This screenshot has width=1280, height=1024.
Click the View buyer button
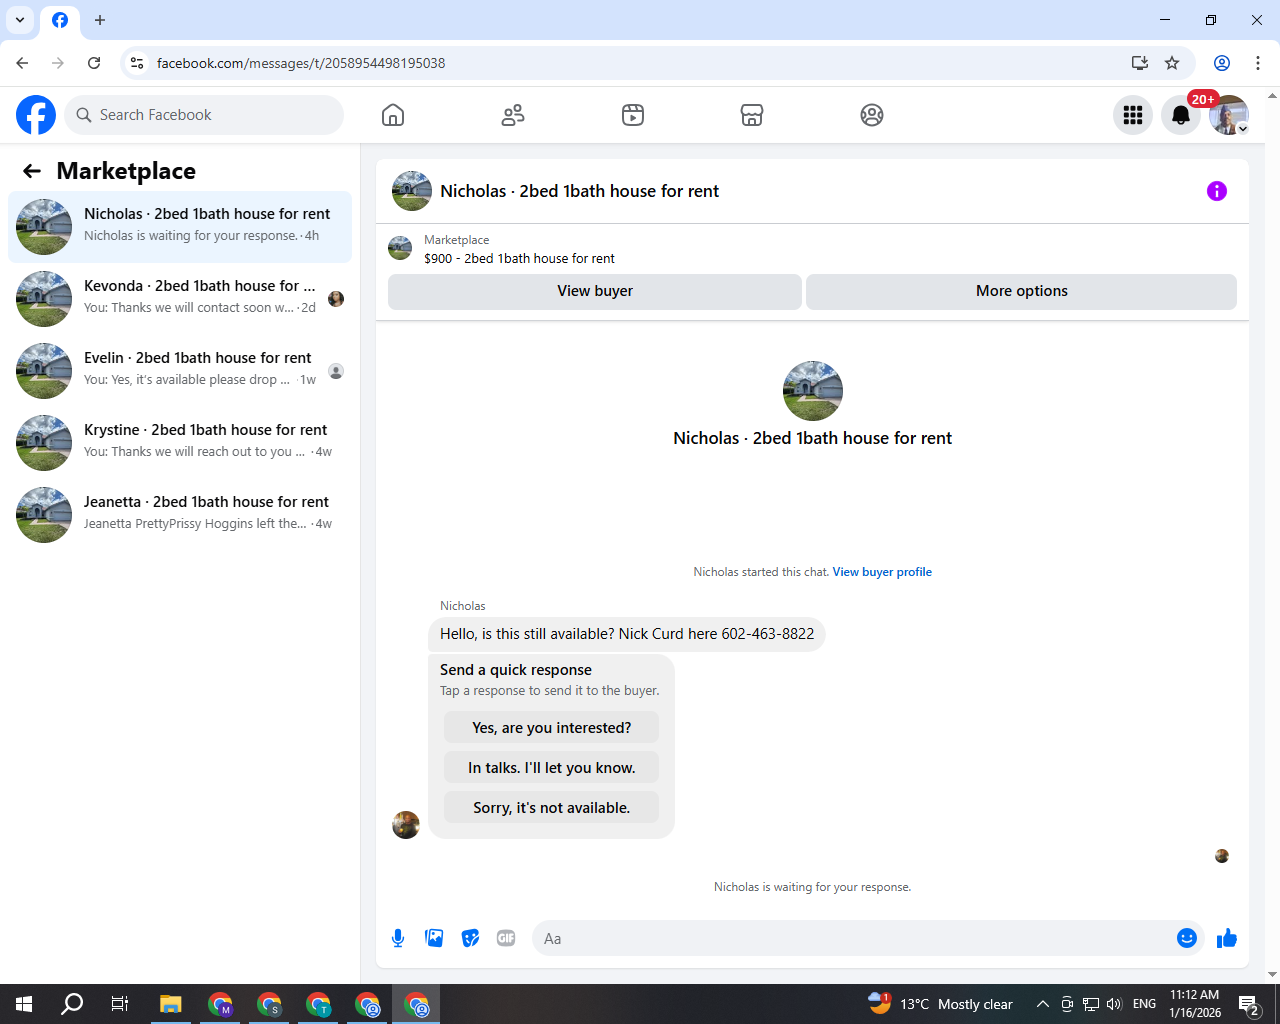click(595, 291)
